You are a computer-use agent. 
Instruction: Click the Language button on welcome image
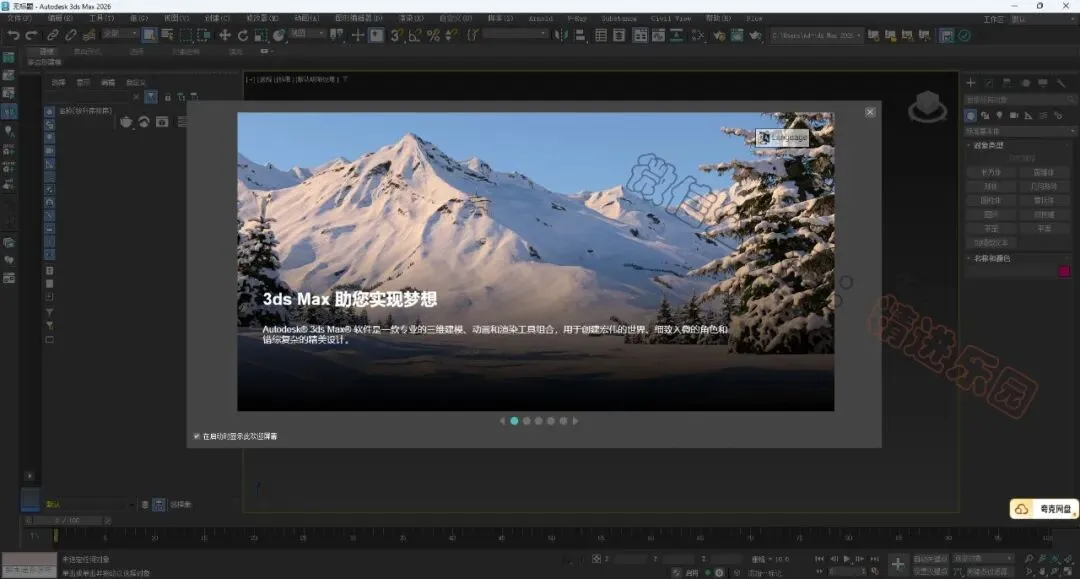(x=782, y=138)
